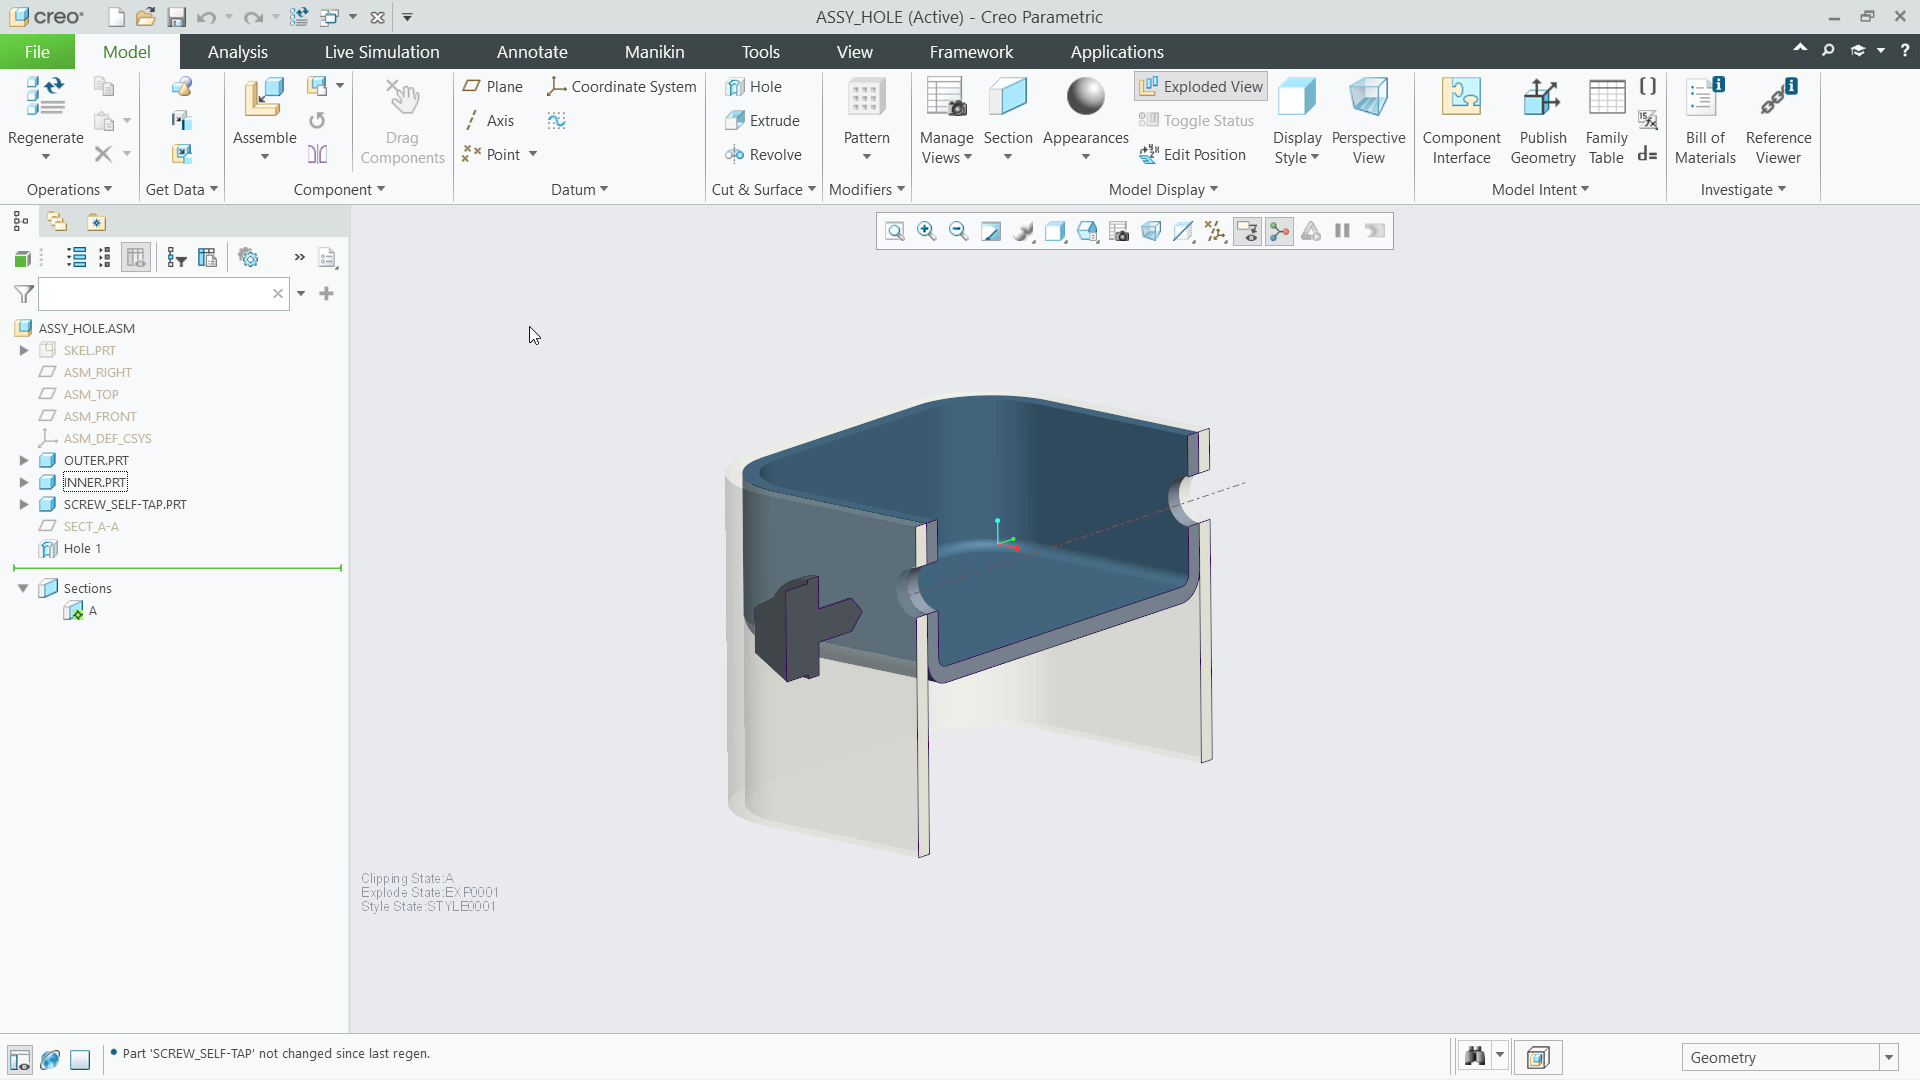Click the Zoom Out magnifier icon
This screenshot has height=1080, width=1920.
[x=959, y=232]
